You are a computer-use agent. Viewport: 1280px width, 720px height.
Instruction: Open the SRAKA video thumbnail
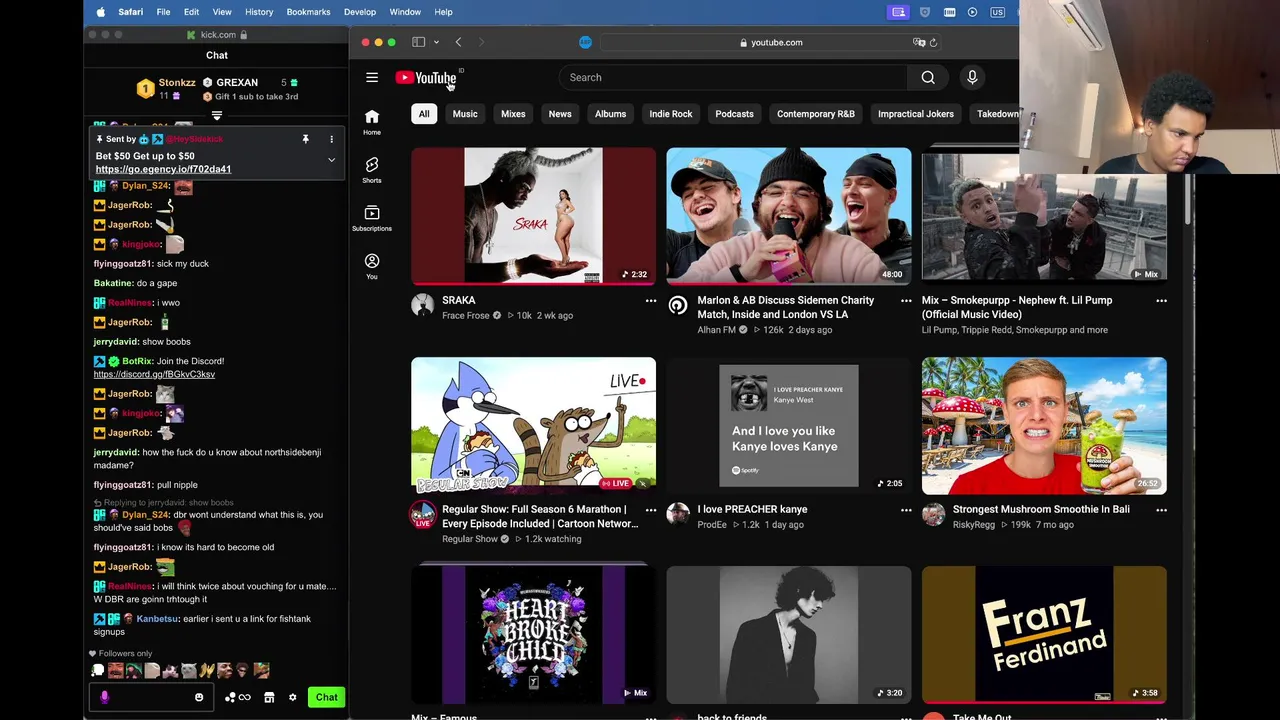coord(534,216)
